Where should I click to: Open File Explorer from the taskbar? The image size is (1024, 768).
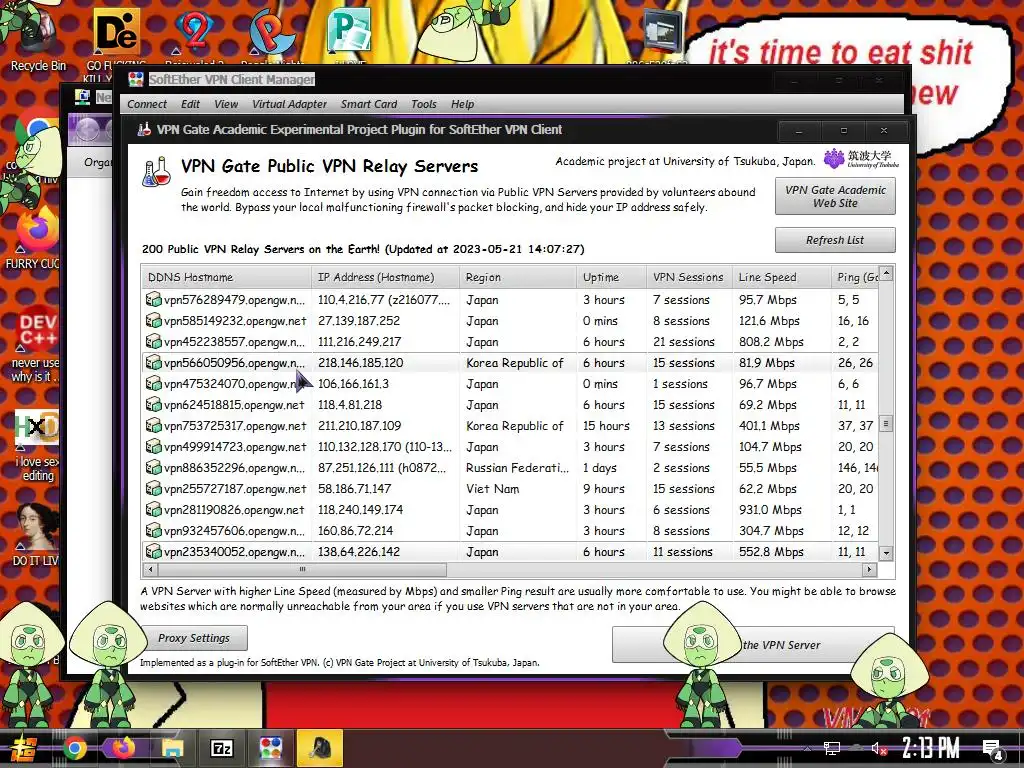pyautogui.click(x=172, y=748)
